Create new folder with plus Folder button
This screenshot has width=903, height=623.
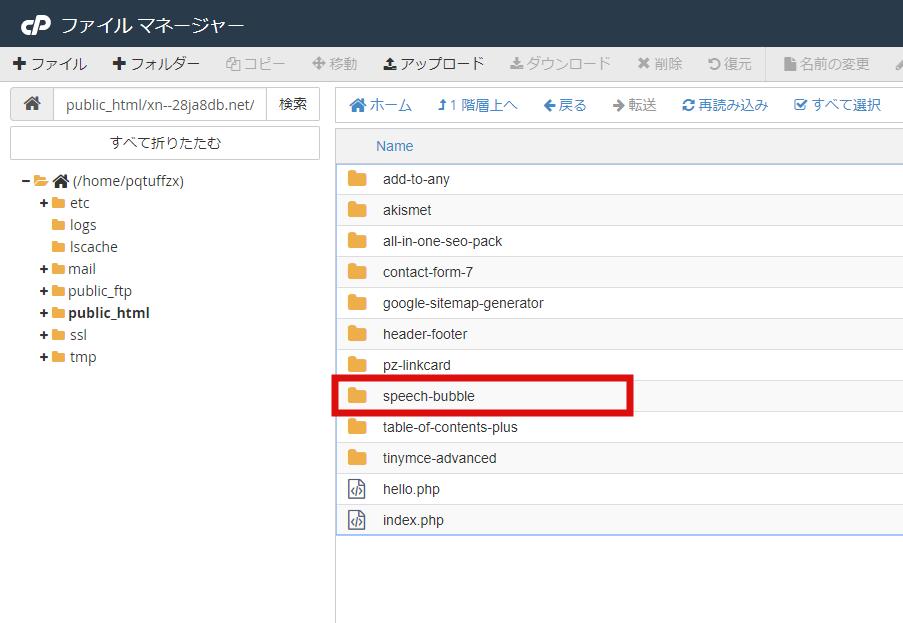[x=156, y=64]
